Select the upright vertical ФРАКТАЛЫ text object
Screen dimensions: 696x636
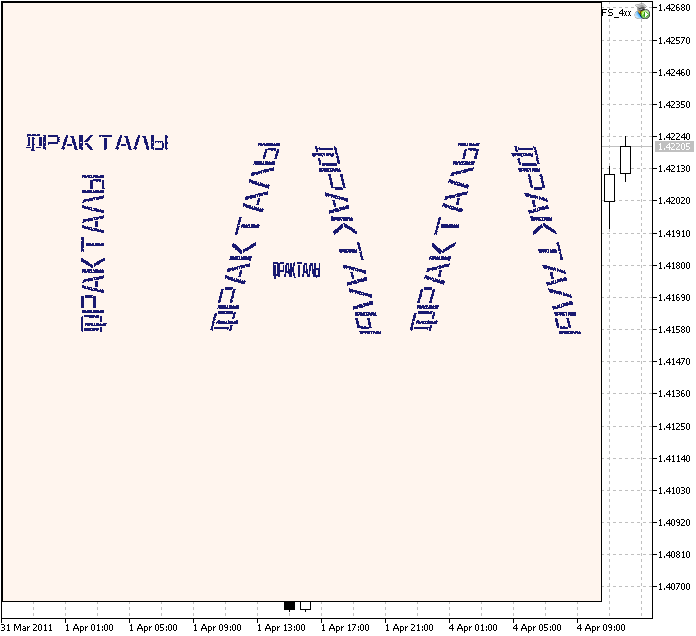click(x=93, y=253)
